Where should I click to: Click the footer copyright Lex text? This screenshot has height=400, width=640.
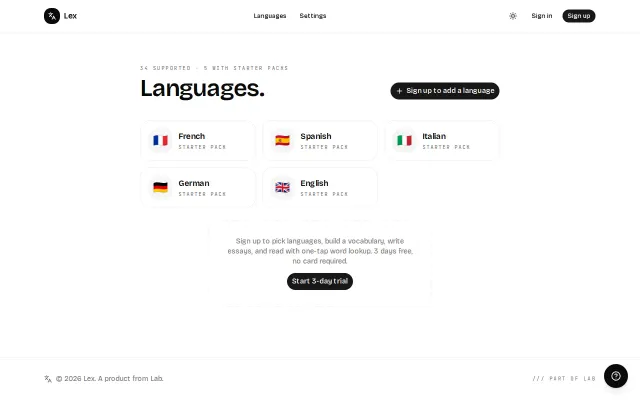click(x=110, y=379)
